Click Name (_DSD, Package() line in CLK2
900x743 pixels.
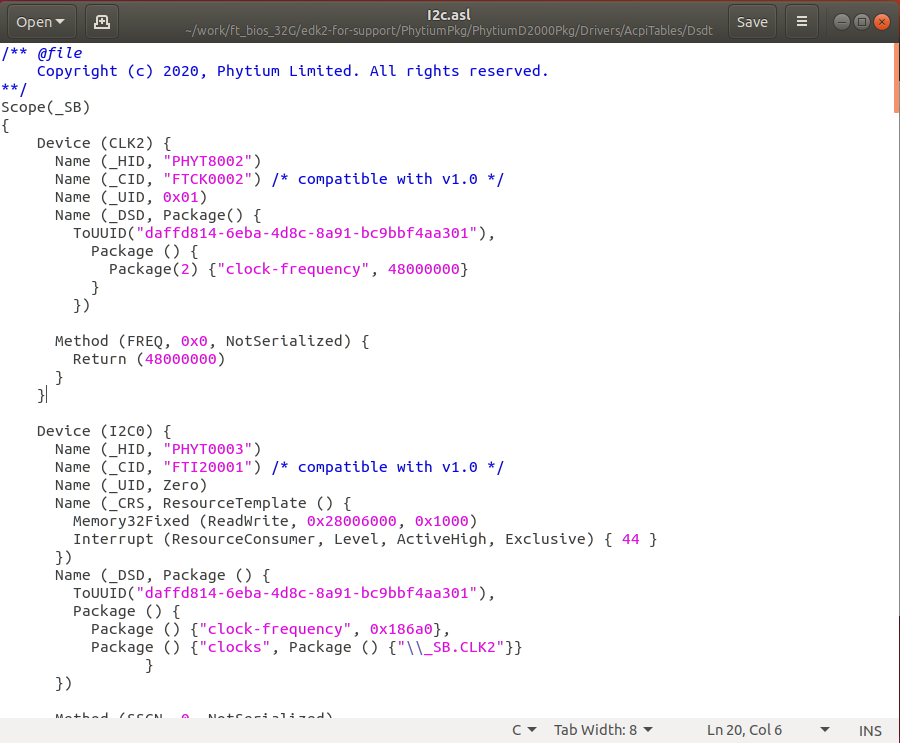(x=158, y=215)
